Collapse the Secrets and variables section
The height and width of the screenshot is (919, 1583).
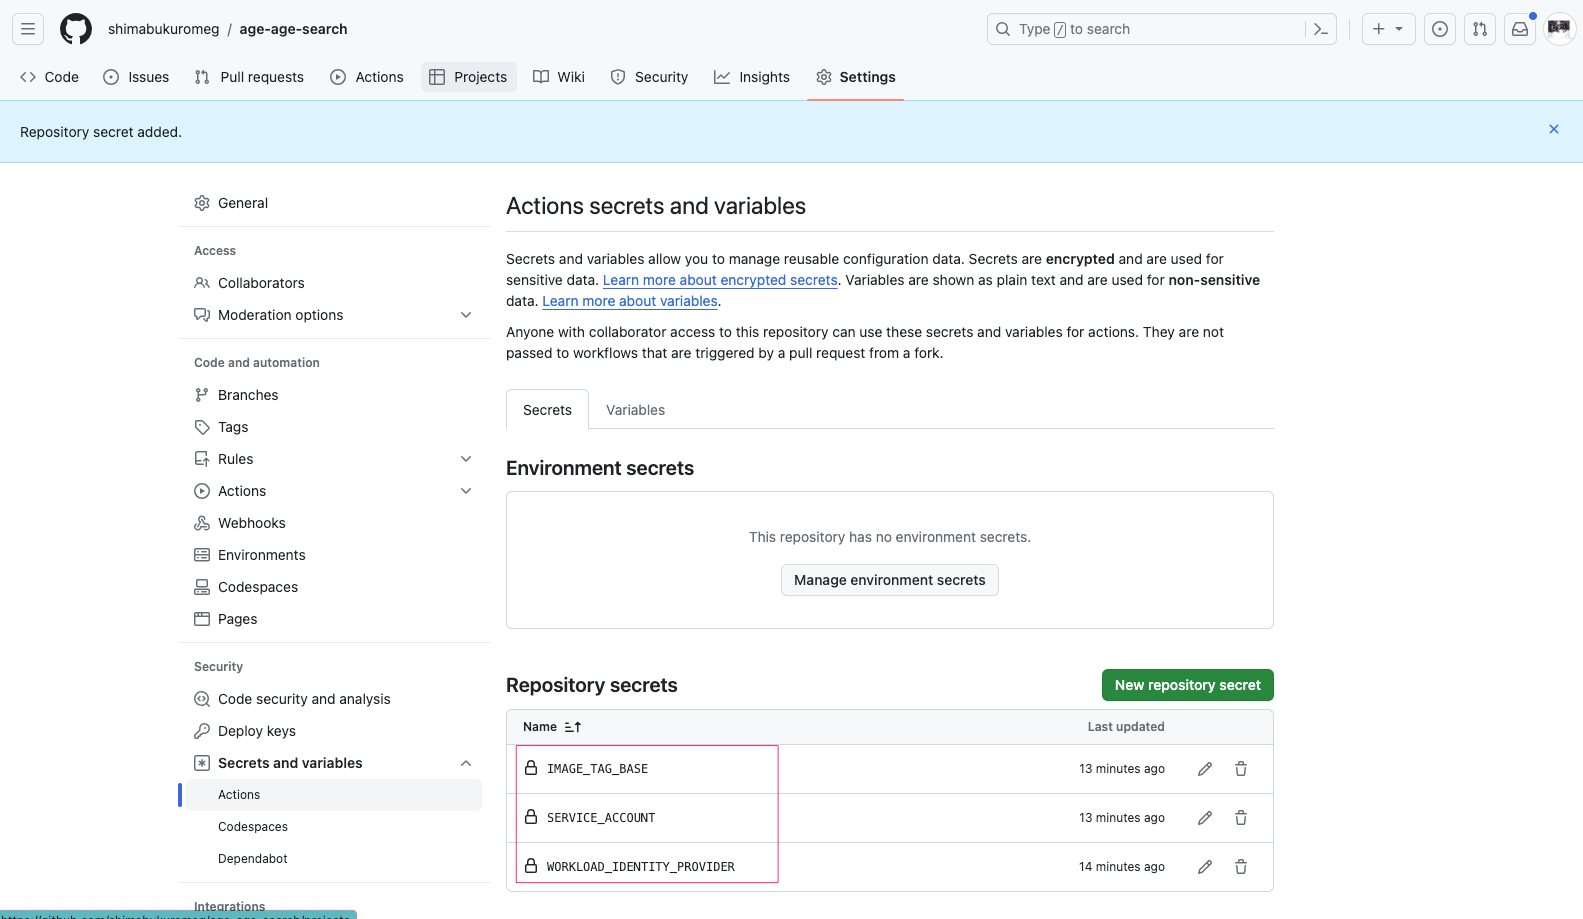pyautogui.click(x=465, y=763)
